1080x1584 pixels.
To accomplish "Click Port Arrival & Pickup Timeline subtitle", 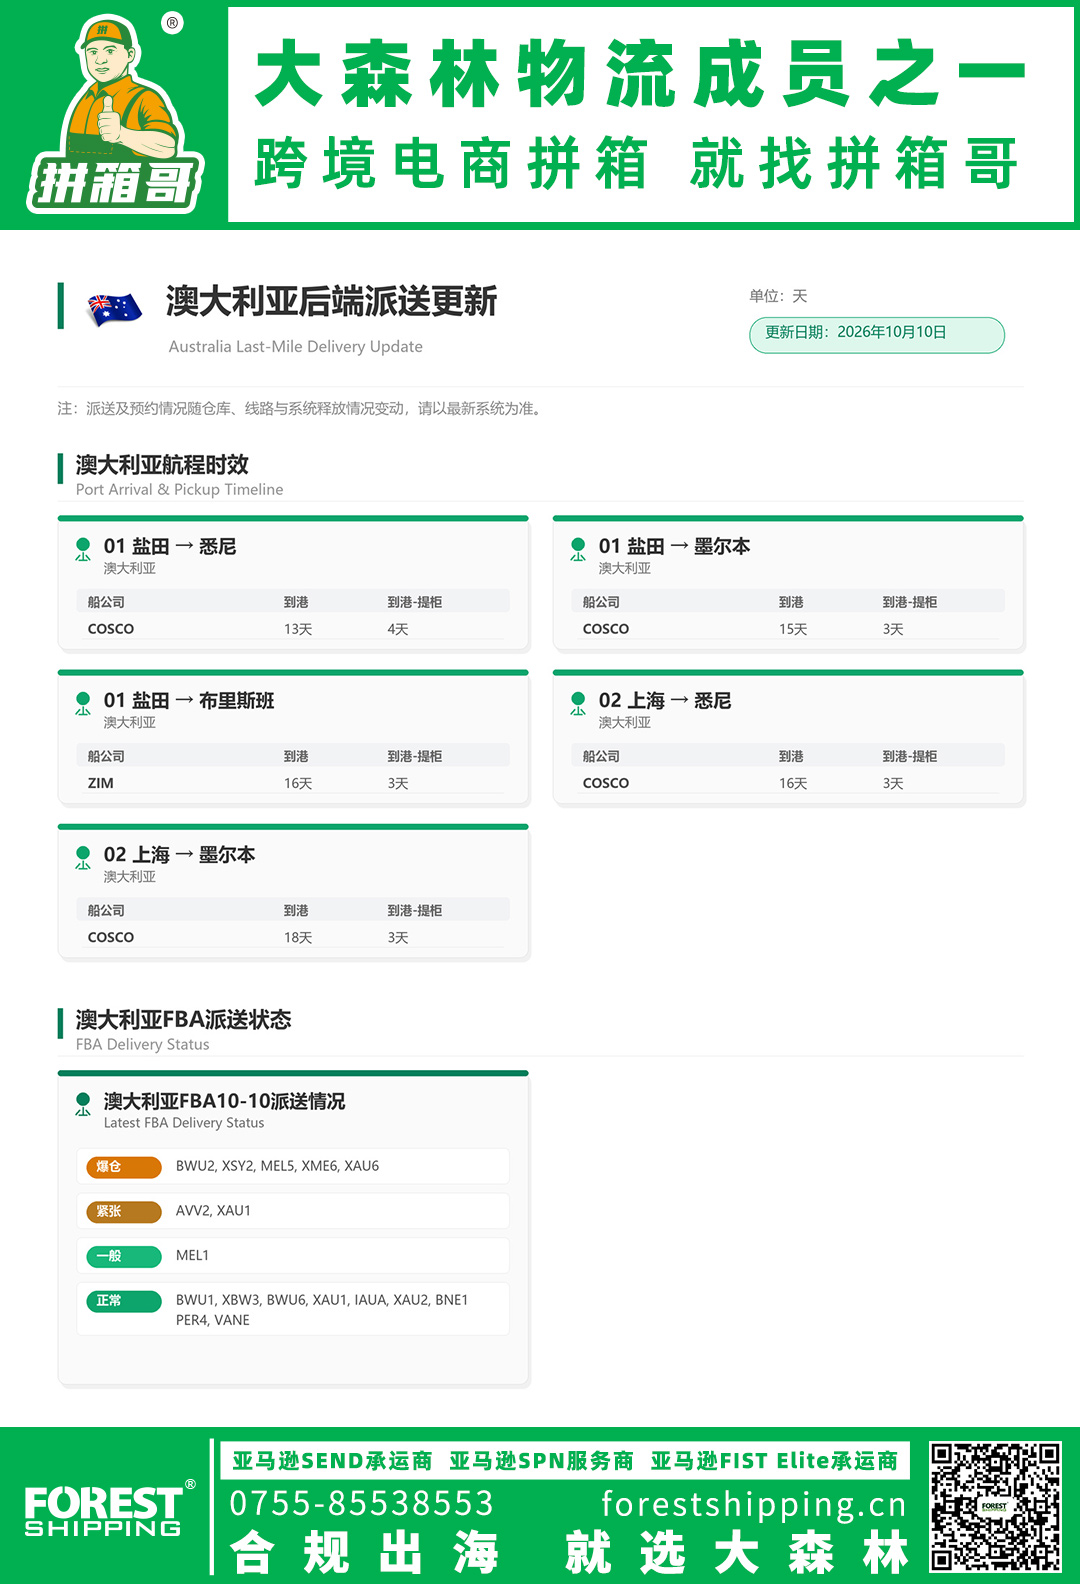I will 179,490.
